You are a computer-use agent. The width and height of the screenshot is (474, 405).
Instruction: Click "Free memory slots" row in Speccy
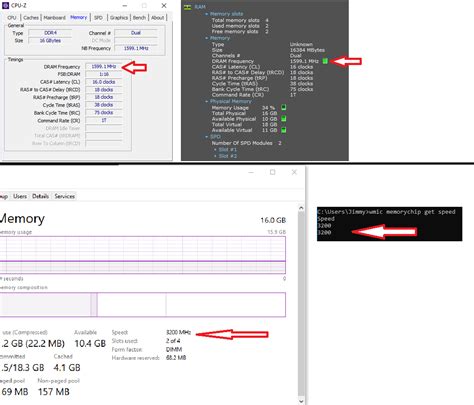click(240, 31)
